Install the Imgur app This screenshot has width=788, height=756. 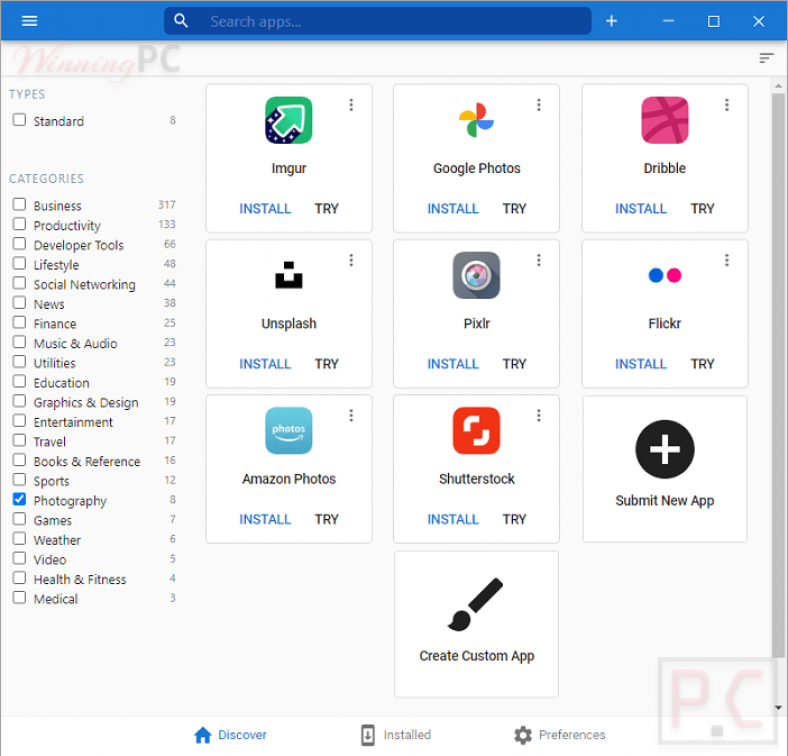pos(265,209)
